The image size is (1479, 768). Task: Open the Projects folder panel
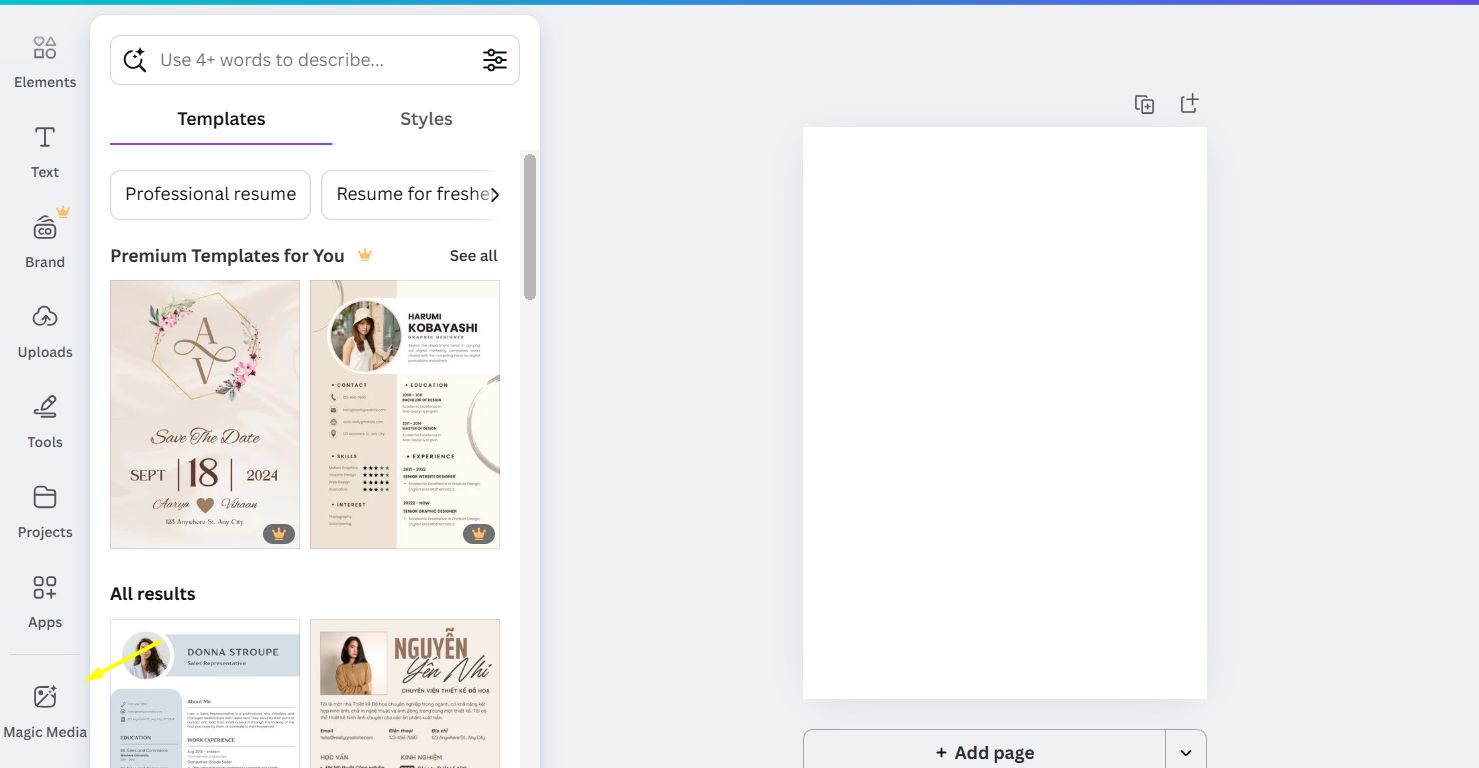click(x=45, y=512)
